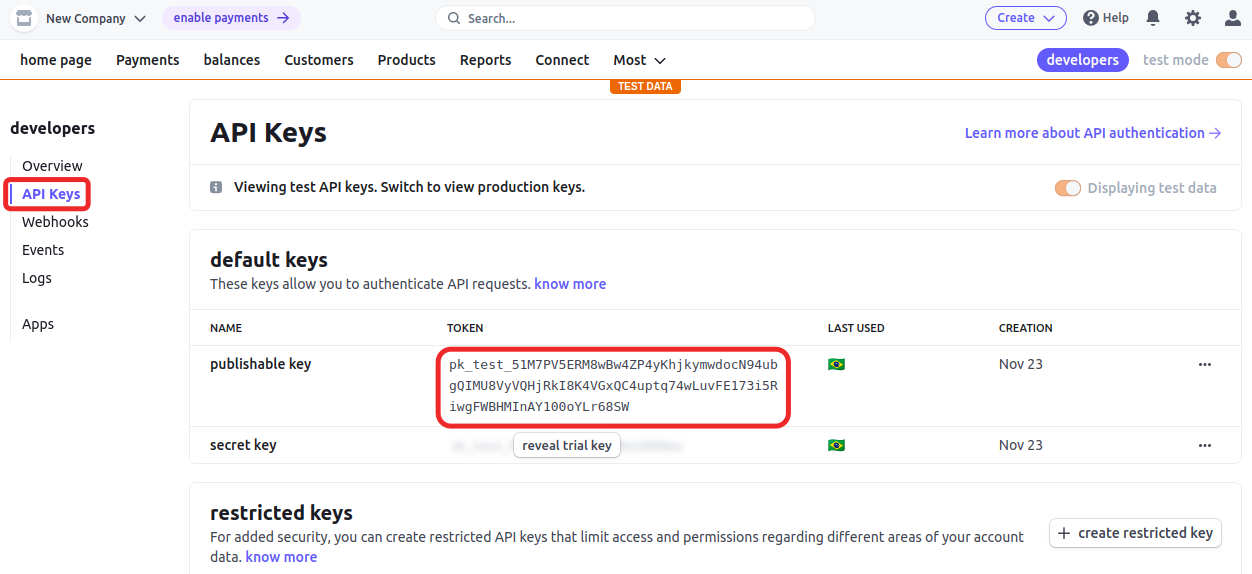Expand the Most menu
1252x574 pixels.
click(x=640, y=60)
